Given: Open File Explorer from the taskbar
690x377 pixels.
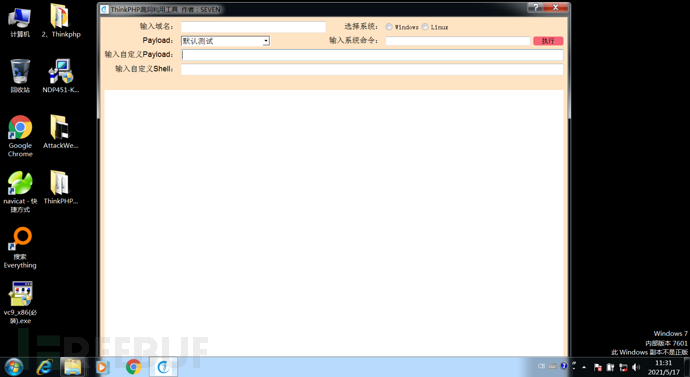Looking at the screenshot, I should pyautogui.click(x=73, y=367).
